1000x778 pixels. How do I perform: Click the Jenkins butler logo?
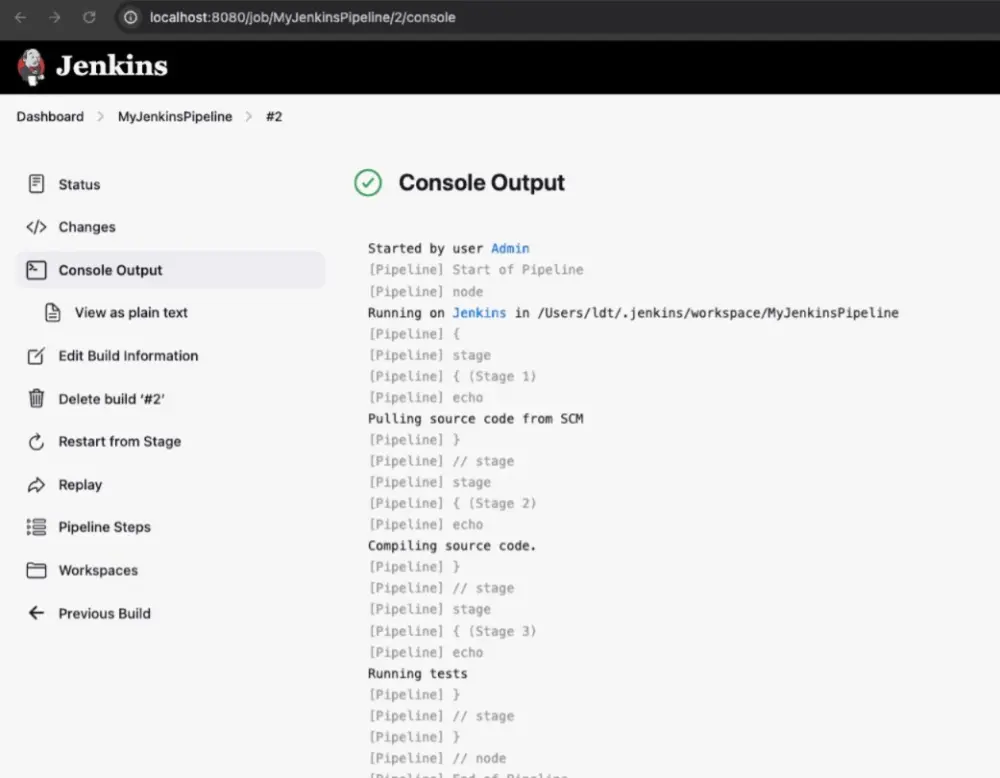[31, 67]
